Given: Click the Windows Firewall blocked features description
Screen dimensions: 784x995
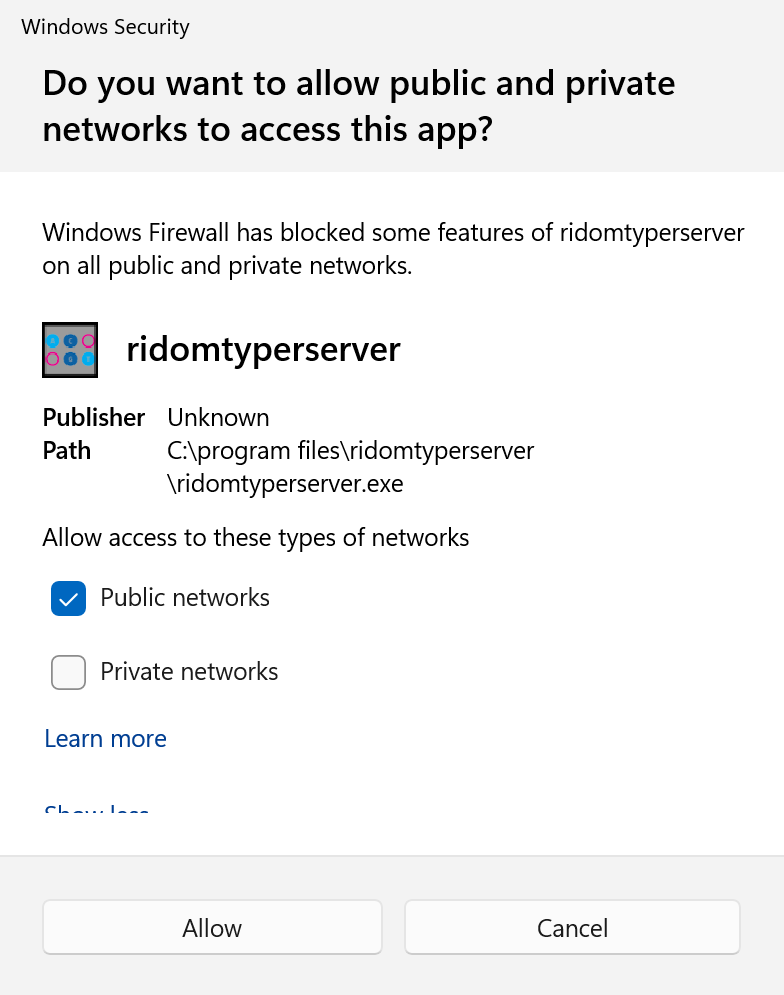Looking at the screenshot, I should tap(393, 233).
